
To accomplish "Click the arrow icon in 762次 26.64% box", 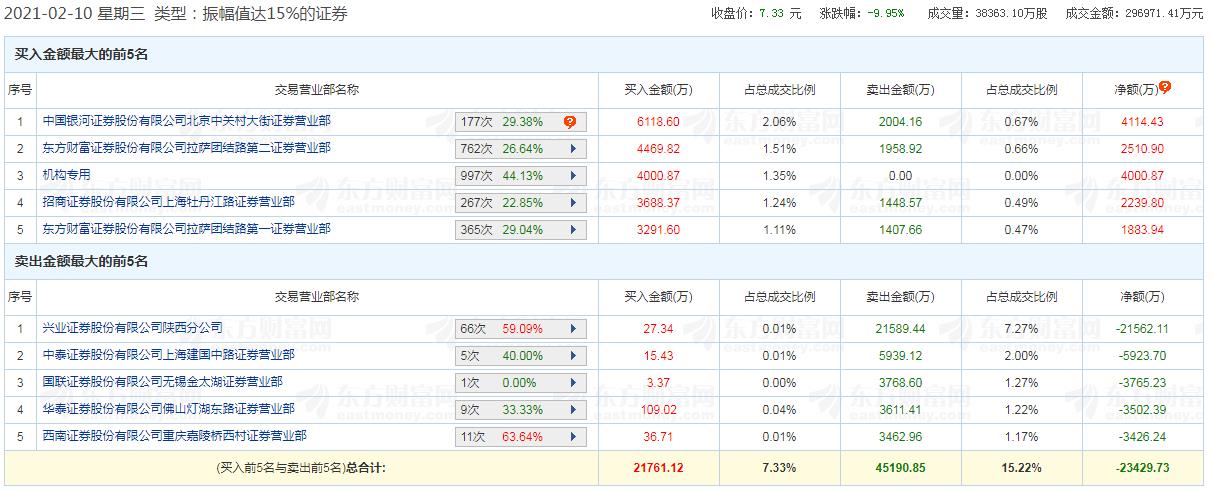I will click(573, 149).
